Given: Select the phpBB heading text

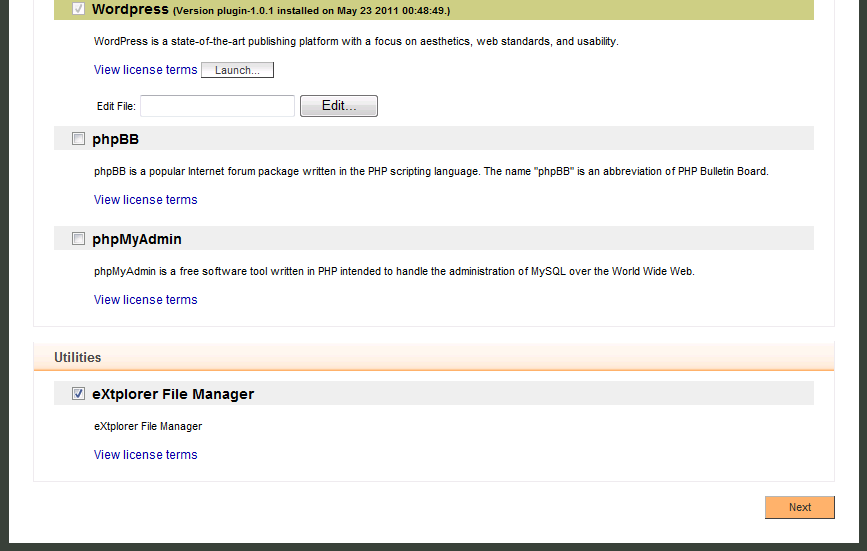Looking at the screenshot, I should 116,139.
